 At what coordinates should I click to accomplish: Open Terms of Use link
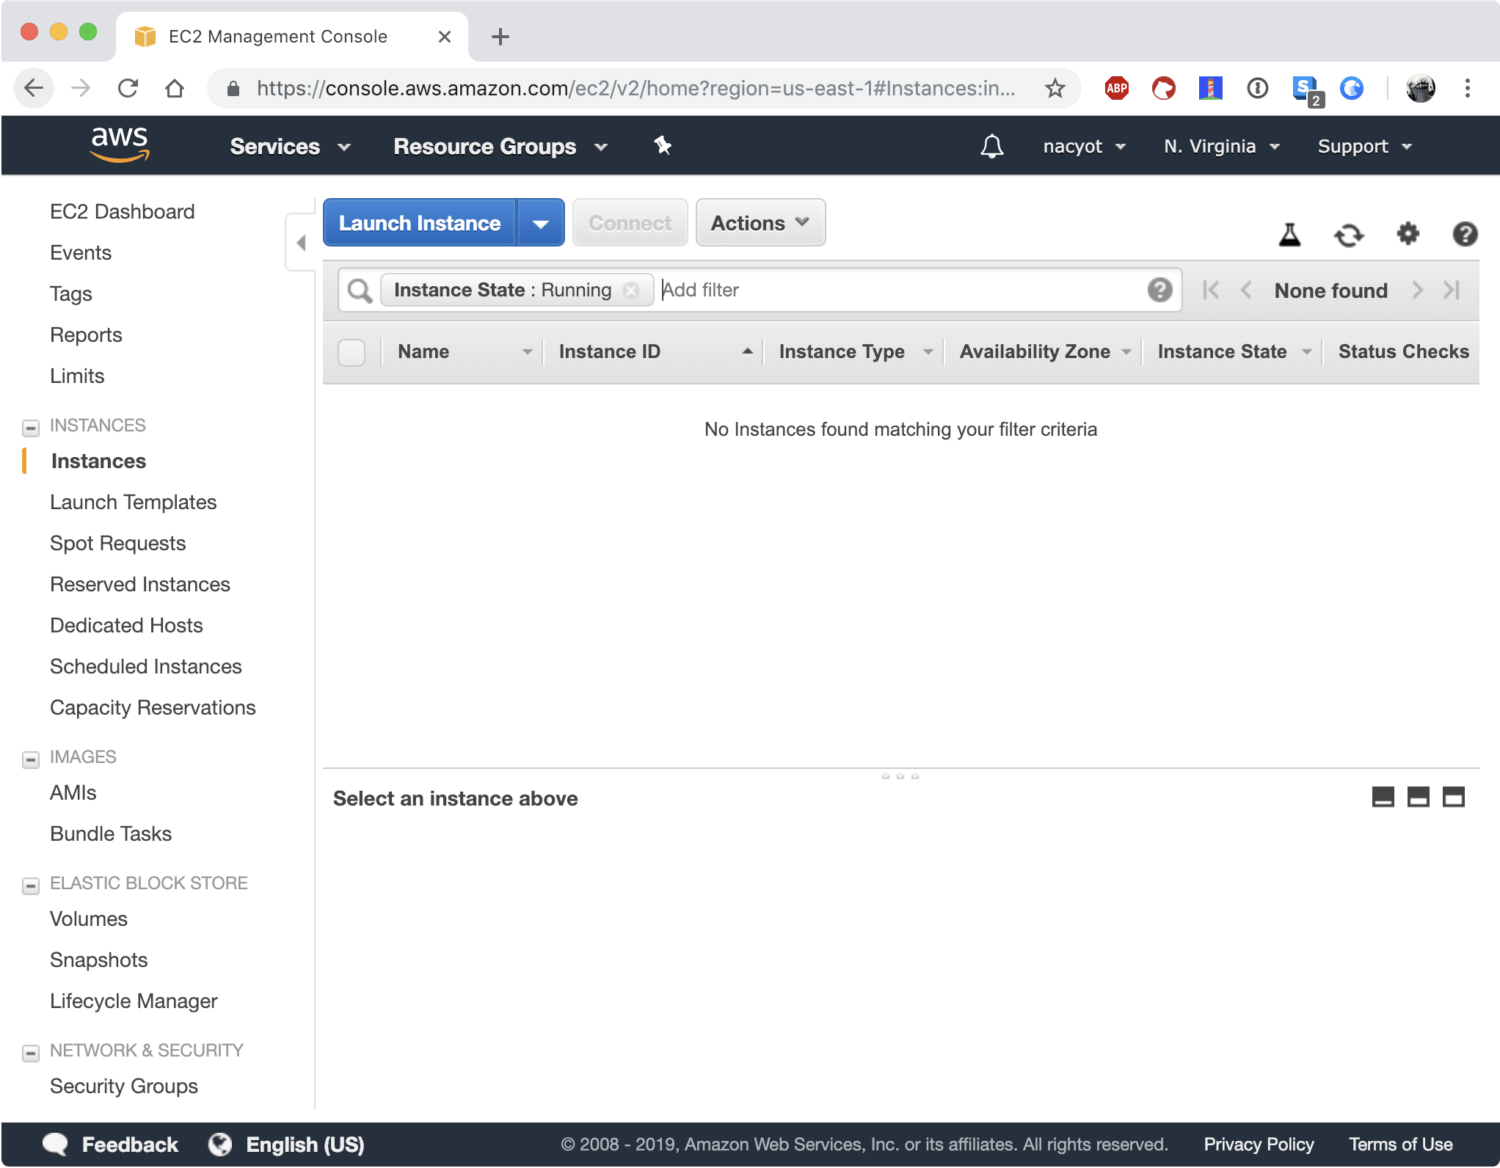(x=1401, y=1145)
